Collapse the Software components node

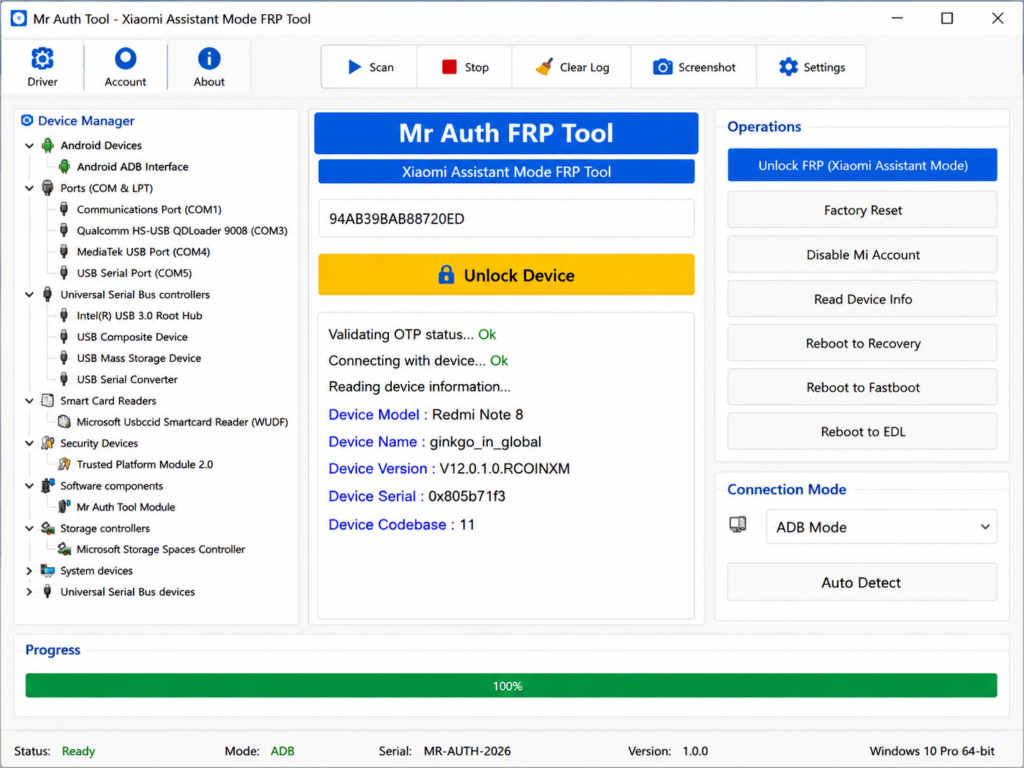coord(29,486)
